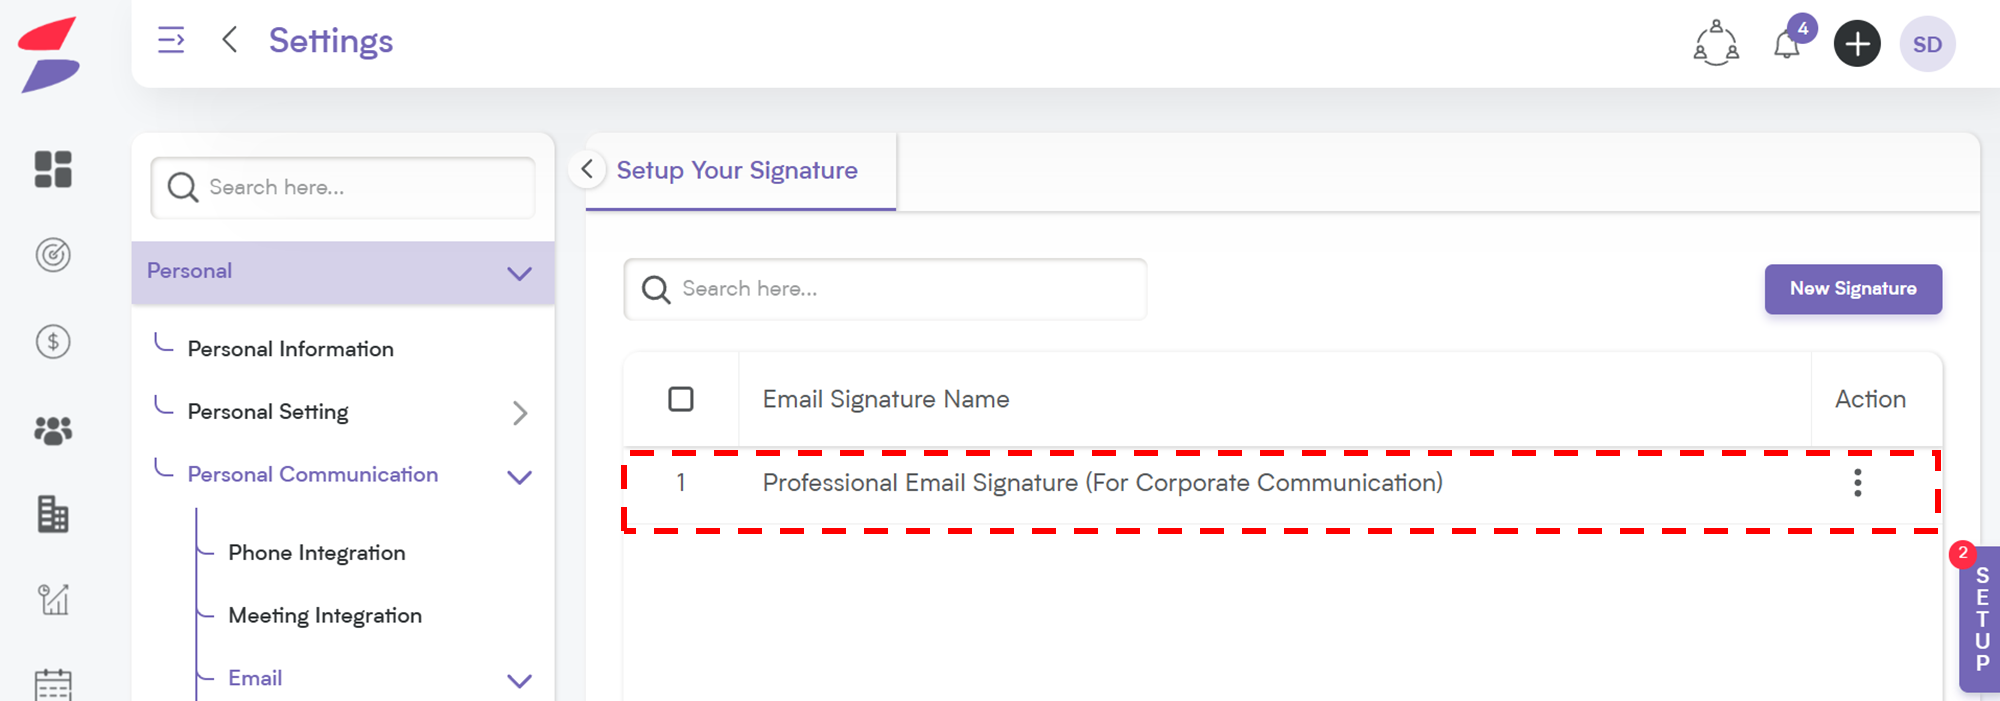Click the signature search input field
Image resolution: width=2000 pixels, height=701 pixels.
pyautogui.click(x=885, y=289)
